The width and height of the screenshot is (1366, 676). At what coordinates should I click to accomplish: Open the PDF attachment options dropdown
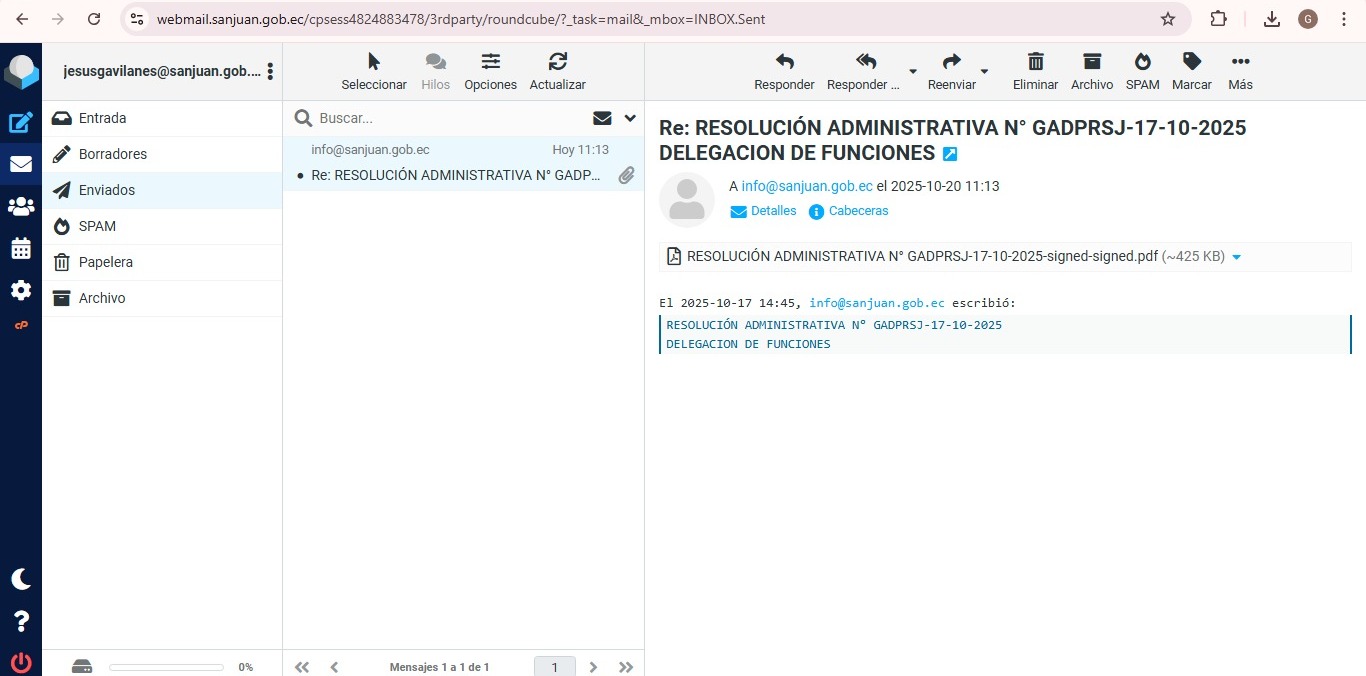(x=1237, y=257)
